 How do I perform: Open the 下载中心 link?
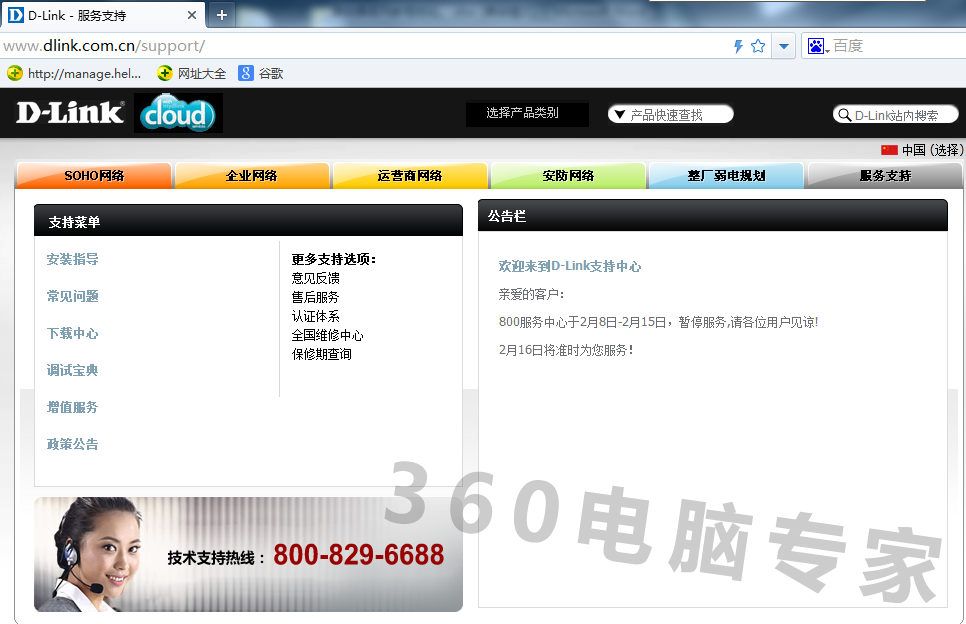pos(72,333)
